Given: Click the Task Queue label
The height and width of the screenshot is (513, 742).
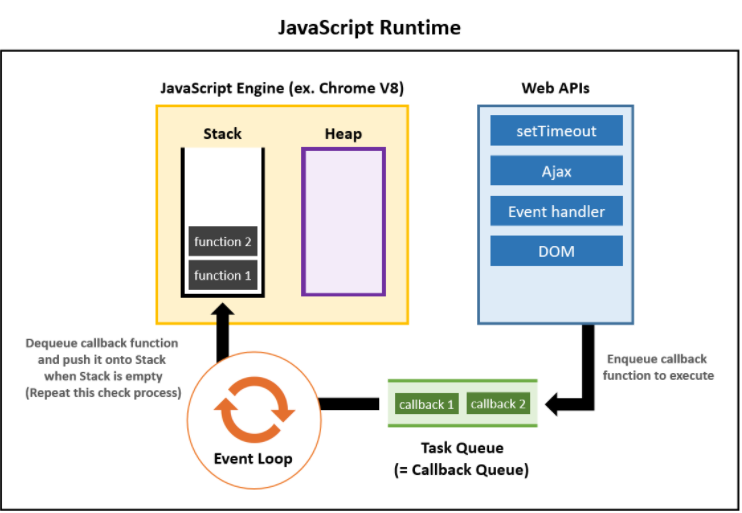Looking at the screenshot, I should tap(462, 448).
